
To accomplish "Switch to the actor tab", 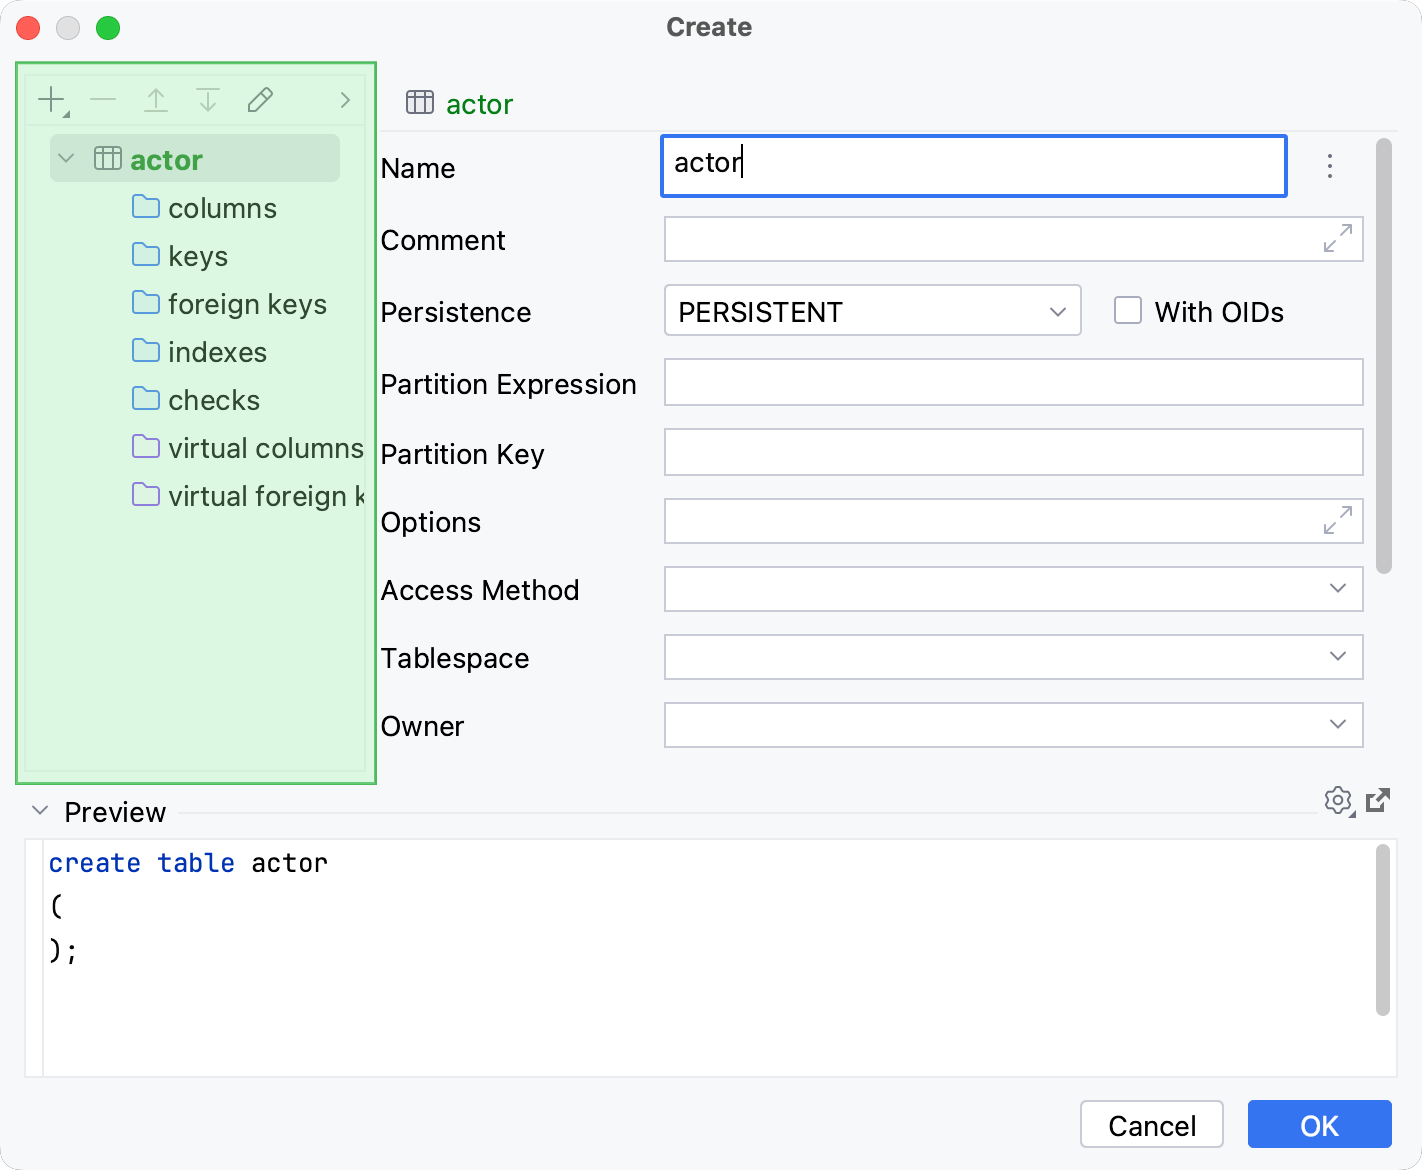I will pyautogui.click(x=461, y=104).
